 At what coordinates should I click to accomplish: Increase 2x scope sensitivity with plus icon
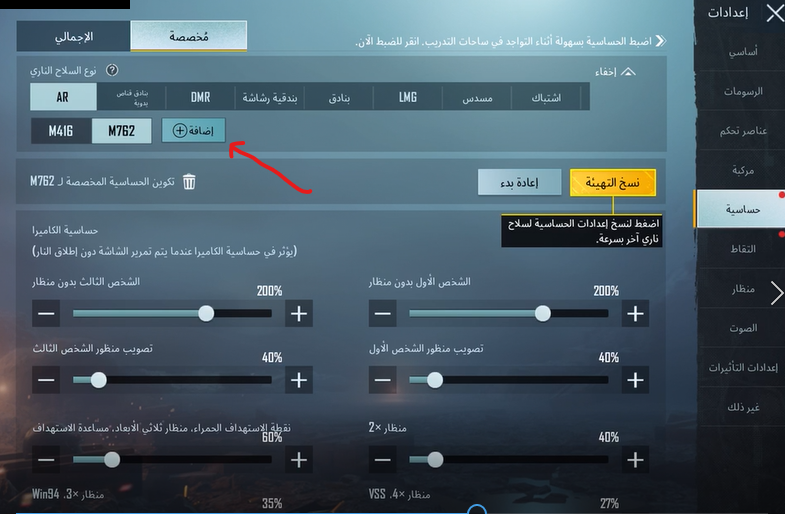pyautogui.click(x=635, y=459)
